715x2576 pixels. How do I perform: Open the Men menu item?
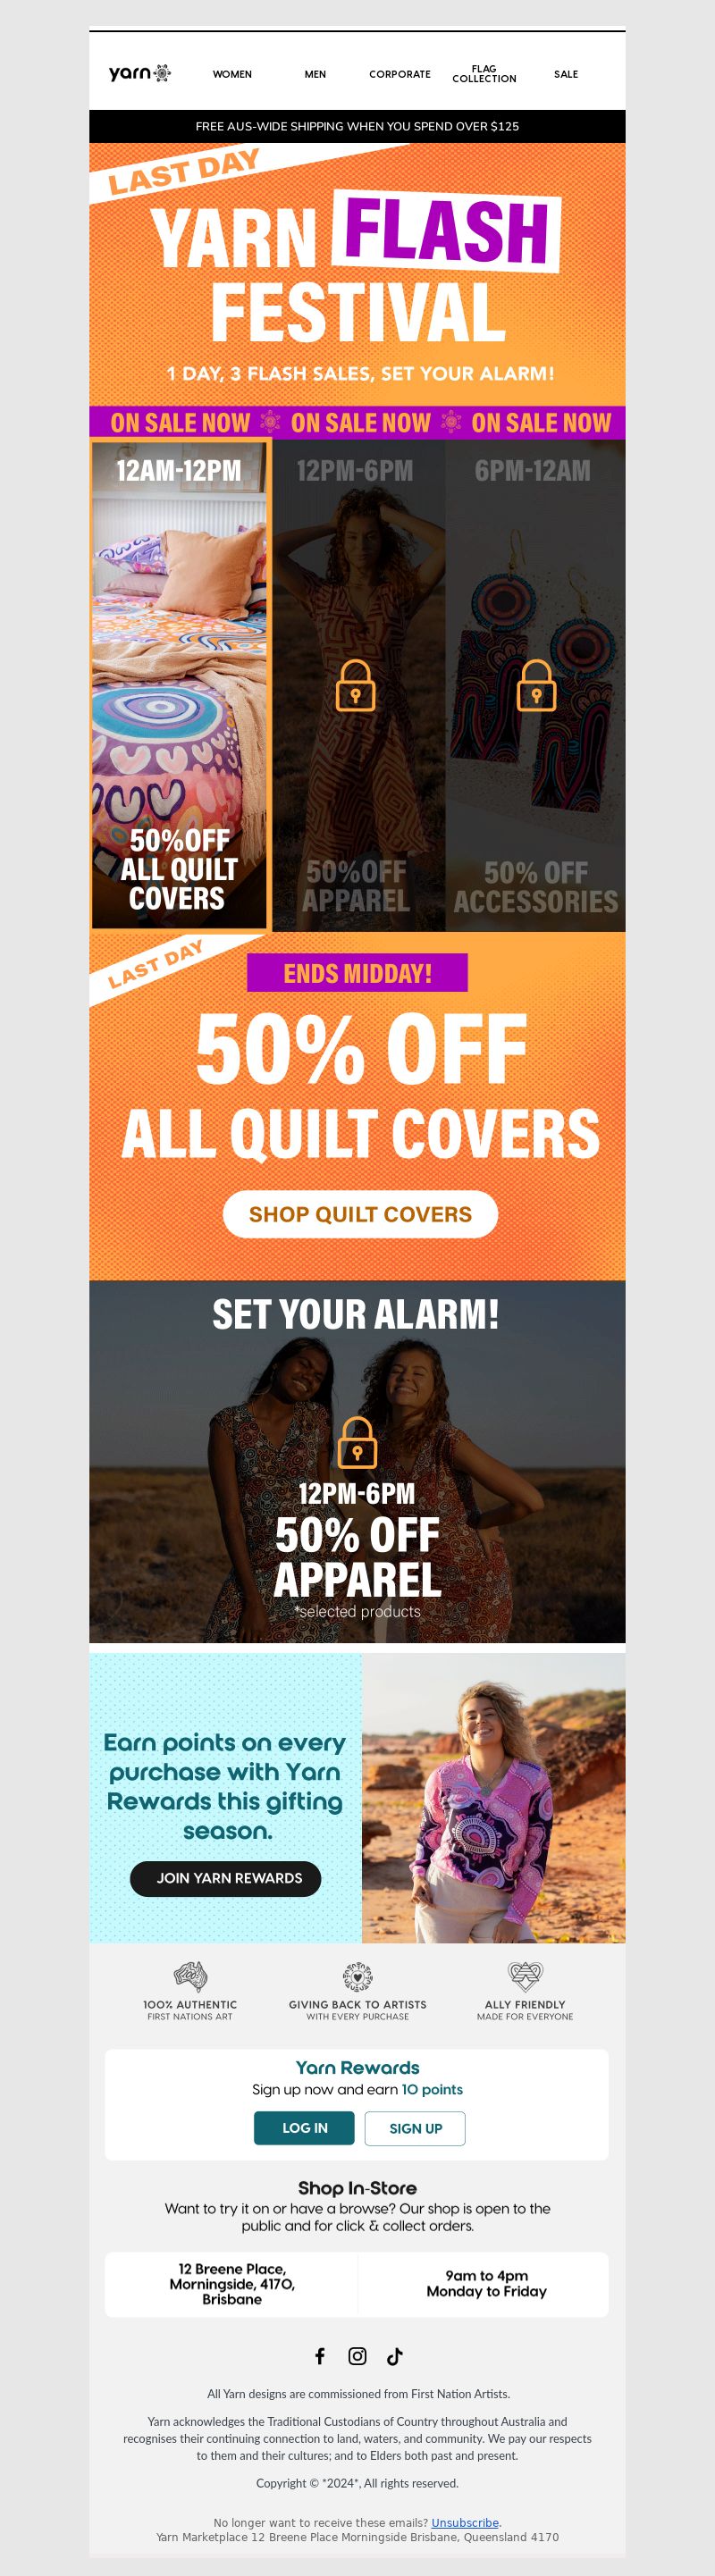click(x=315, y=74)
